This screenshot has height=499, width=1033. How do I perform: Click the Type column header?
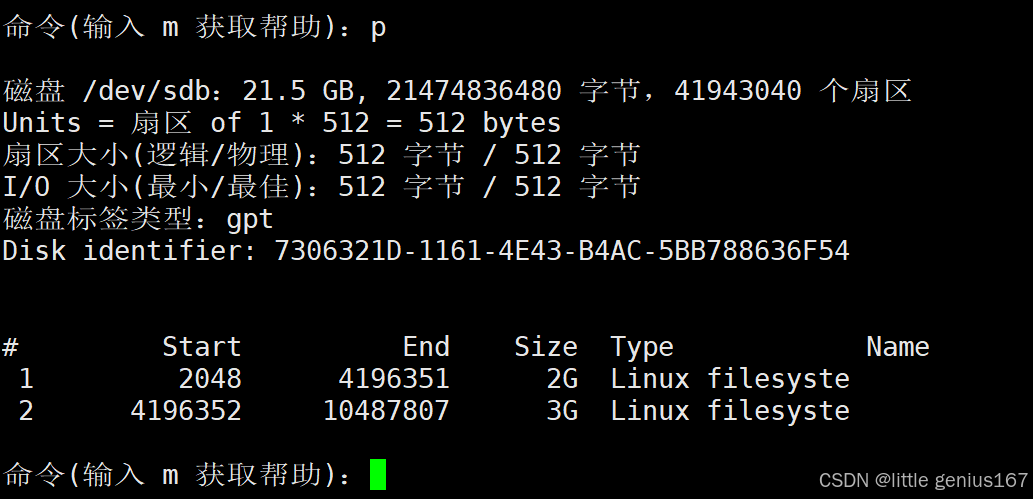(x=642, y=347)
